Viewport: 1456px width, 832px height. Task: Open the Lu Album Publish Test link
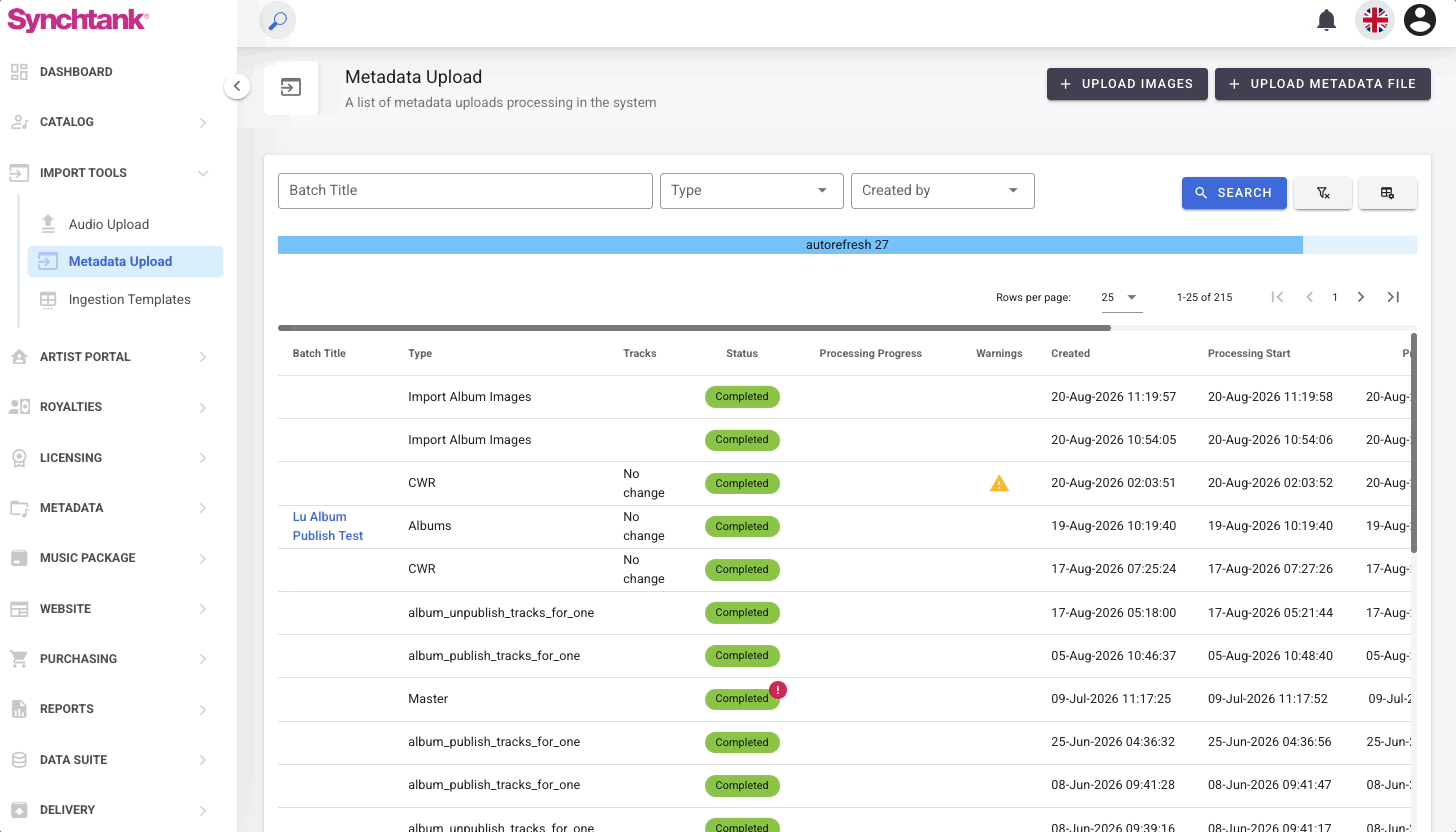[x=327, y=526]
